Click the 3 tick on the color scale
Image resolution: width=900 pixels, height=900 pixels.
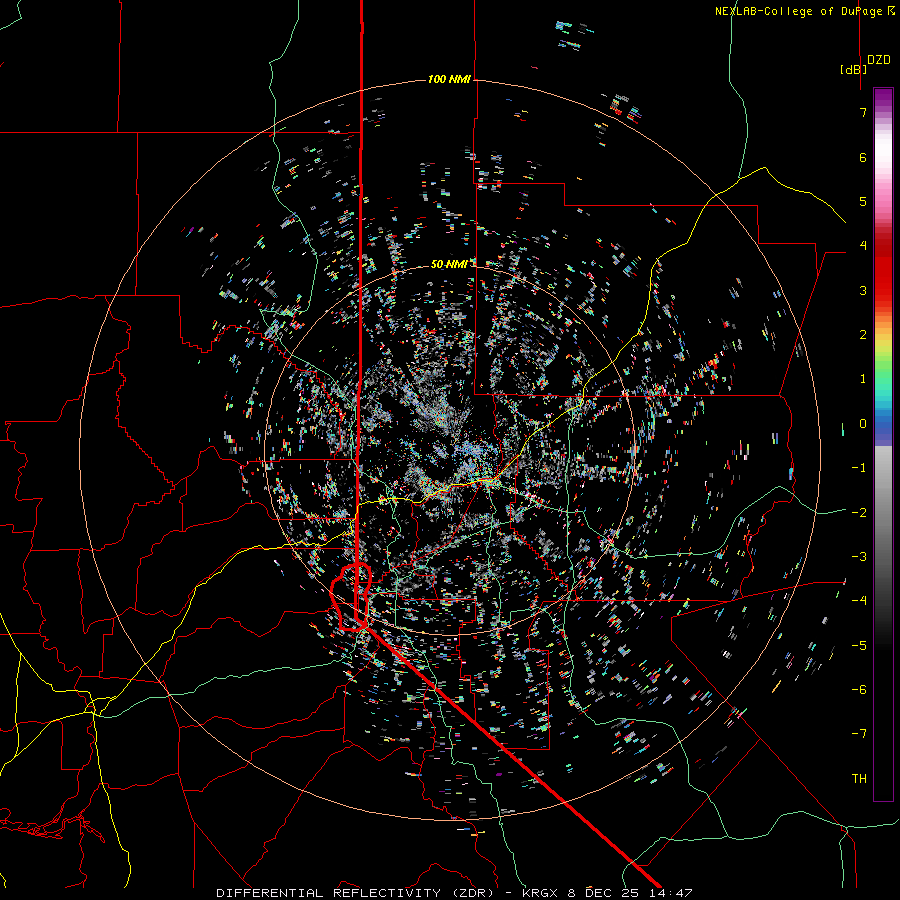(863, 290)
